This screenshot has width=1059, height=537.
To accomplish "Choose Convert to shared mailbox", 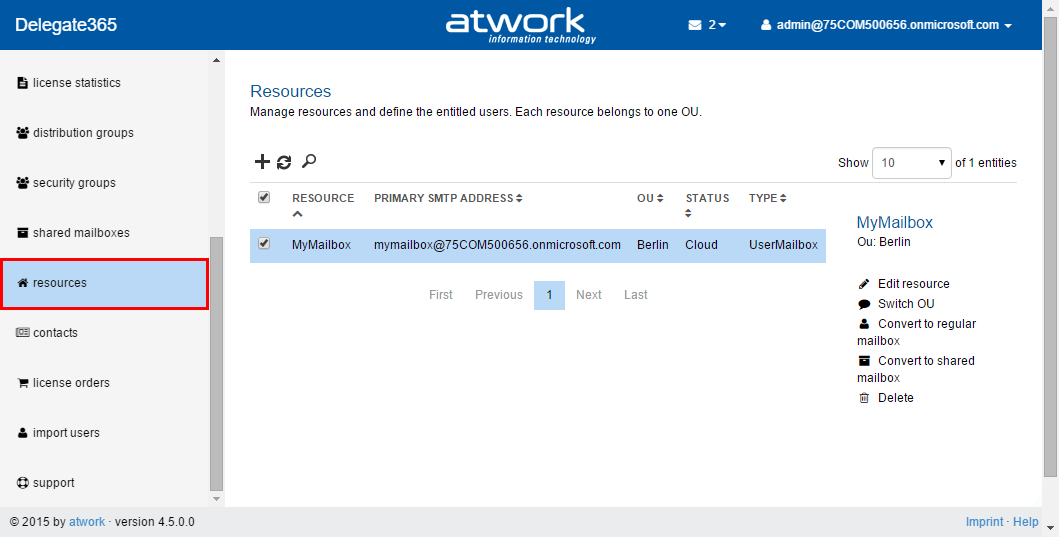I will pos(916,369).
